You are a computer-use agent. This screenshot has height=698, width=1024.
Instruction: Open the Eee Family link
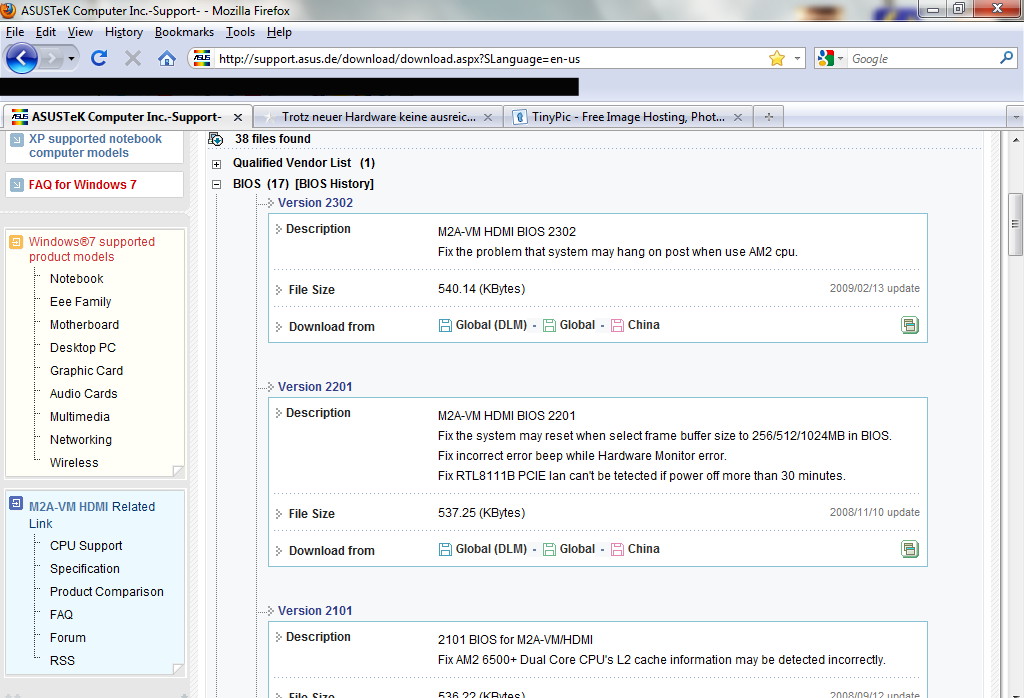tap(80, 302)
